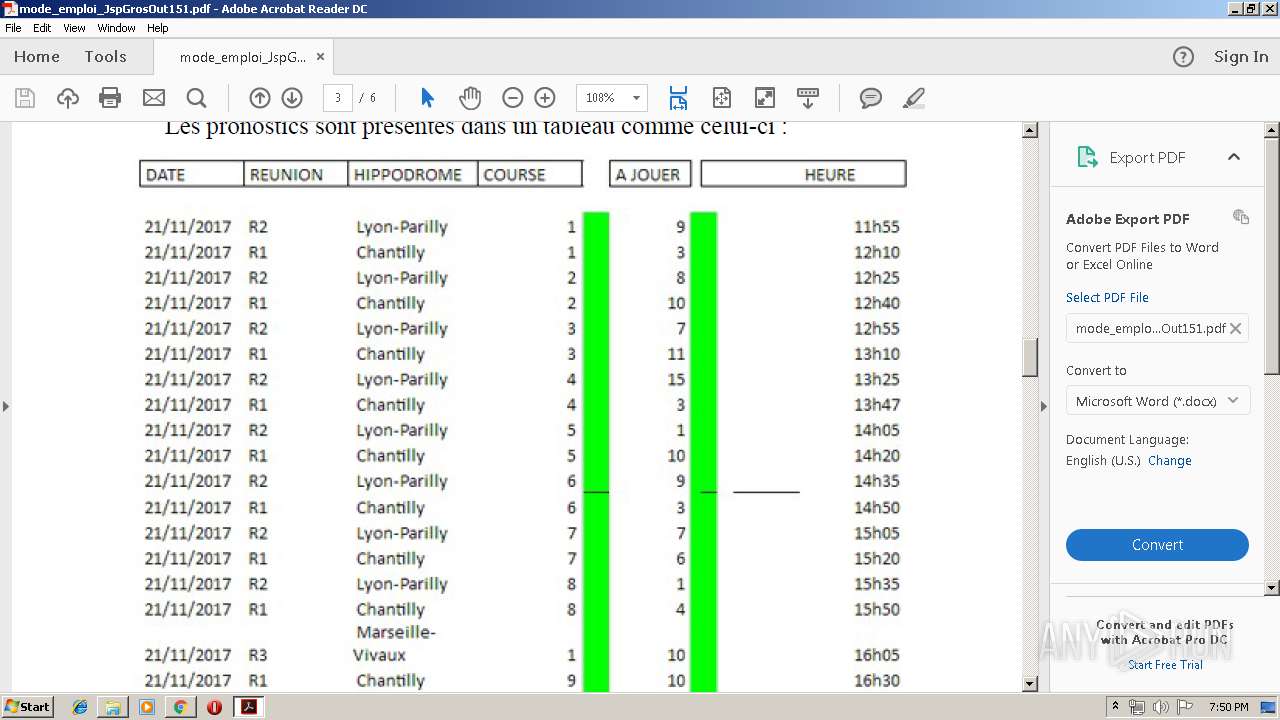The image size is (1280, 720).
Task: Collapse the Export PDF section chevron
Action: tap(1234, 157)
